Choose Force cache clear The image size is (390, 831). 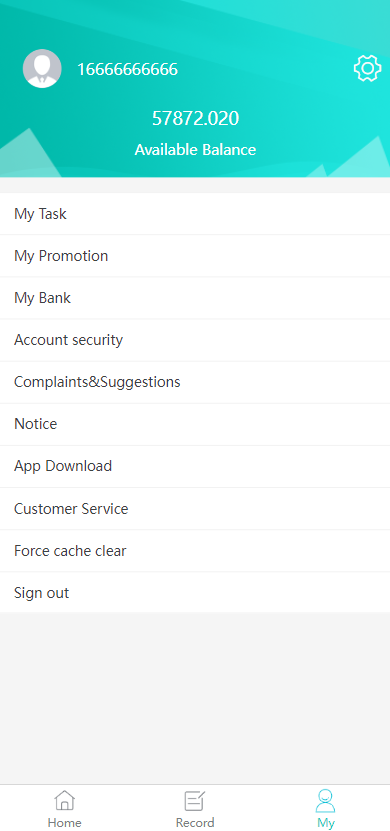coord(195,551)
